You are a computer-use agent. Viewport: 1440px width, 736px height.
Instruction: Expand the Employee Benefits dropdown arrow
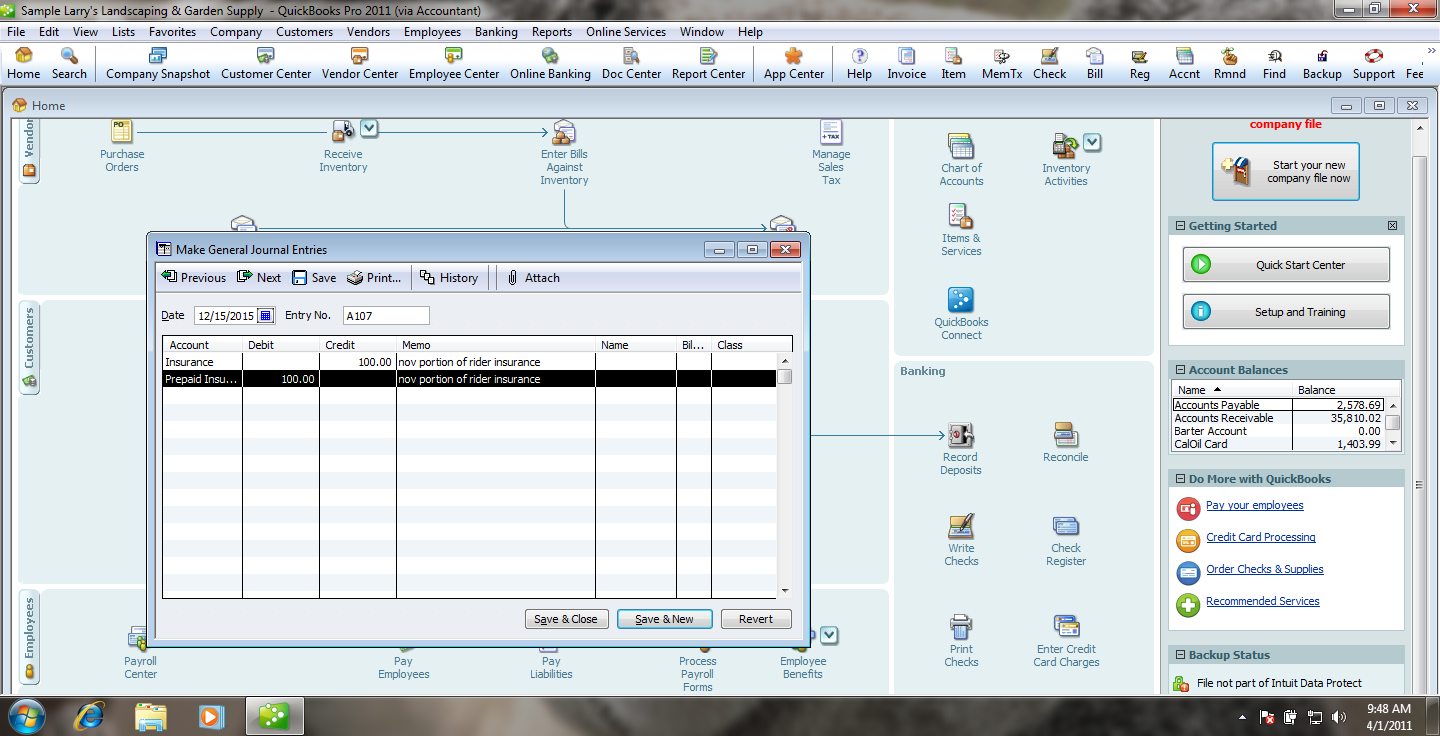[829, 635]
